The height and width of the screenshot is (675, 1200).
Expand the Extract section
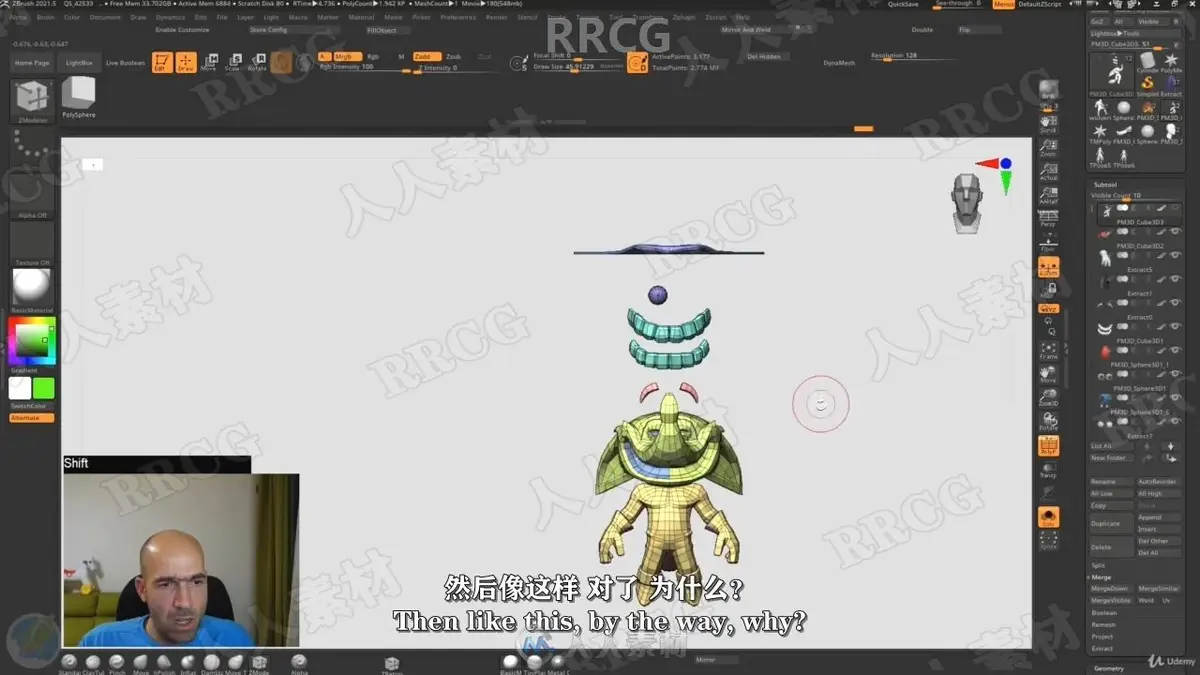(x=1102, y=649)
